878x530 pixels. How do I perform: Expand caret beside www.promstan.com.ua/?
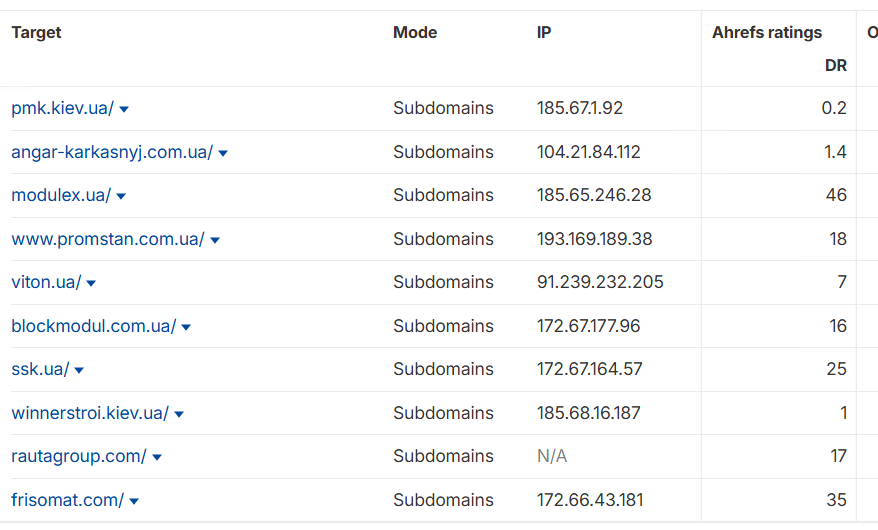[x=215, y=240]
